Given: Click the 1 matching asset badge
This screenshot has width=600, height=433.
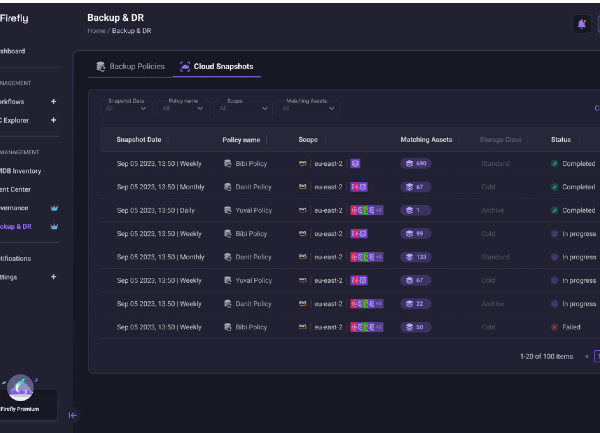Looking at the screenshot, I should coord(416,210).
